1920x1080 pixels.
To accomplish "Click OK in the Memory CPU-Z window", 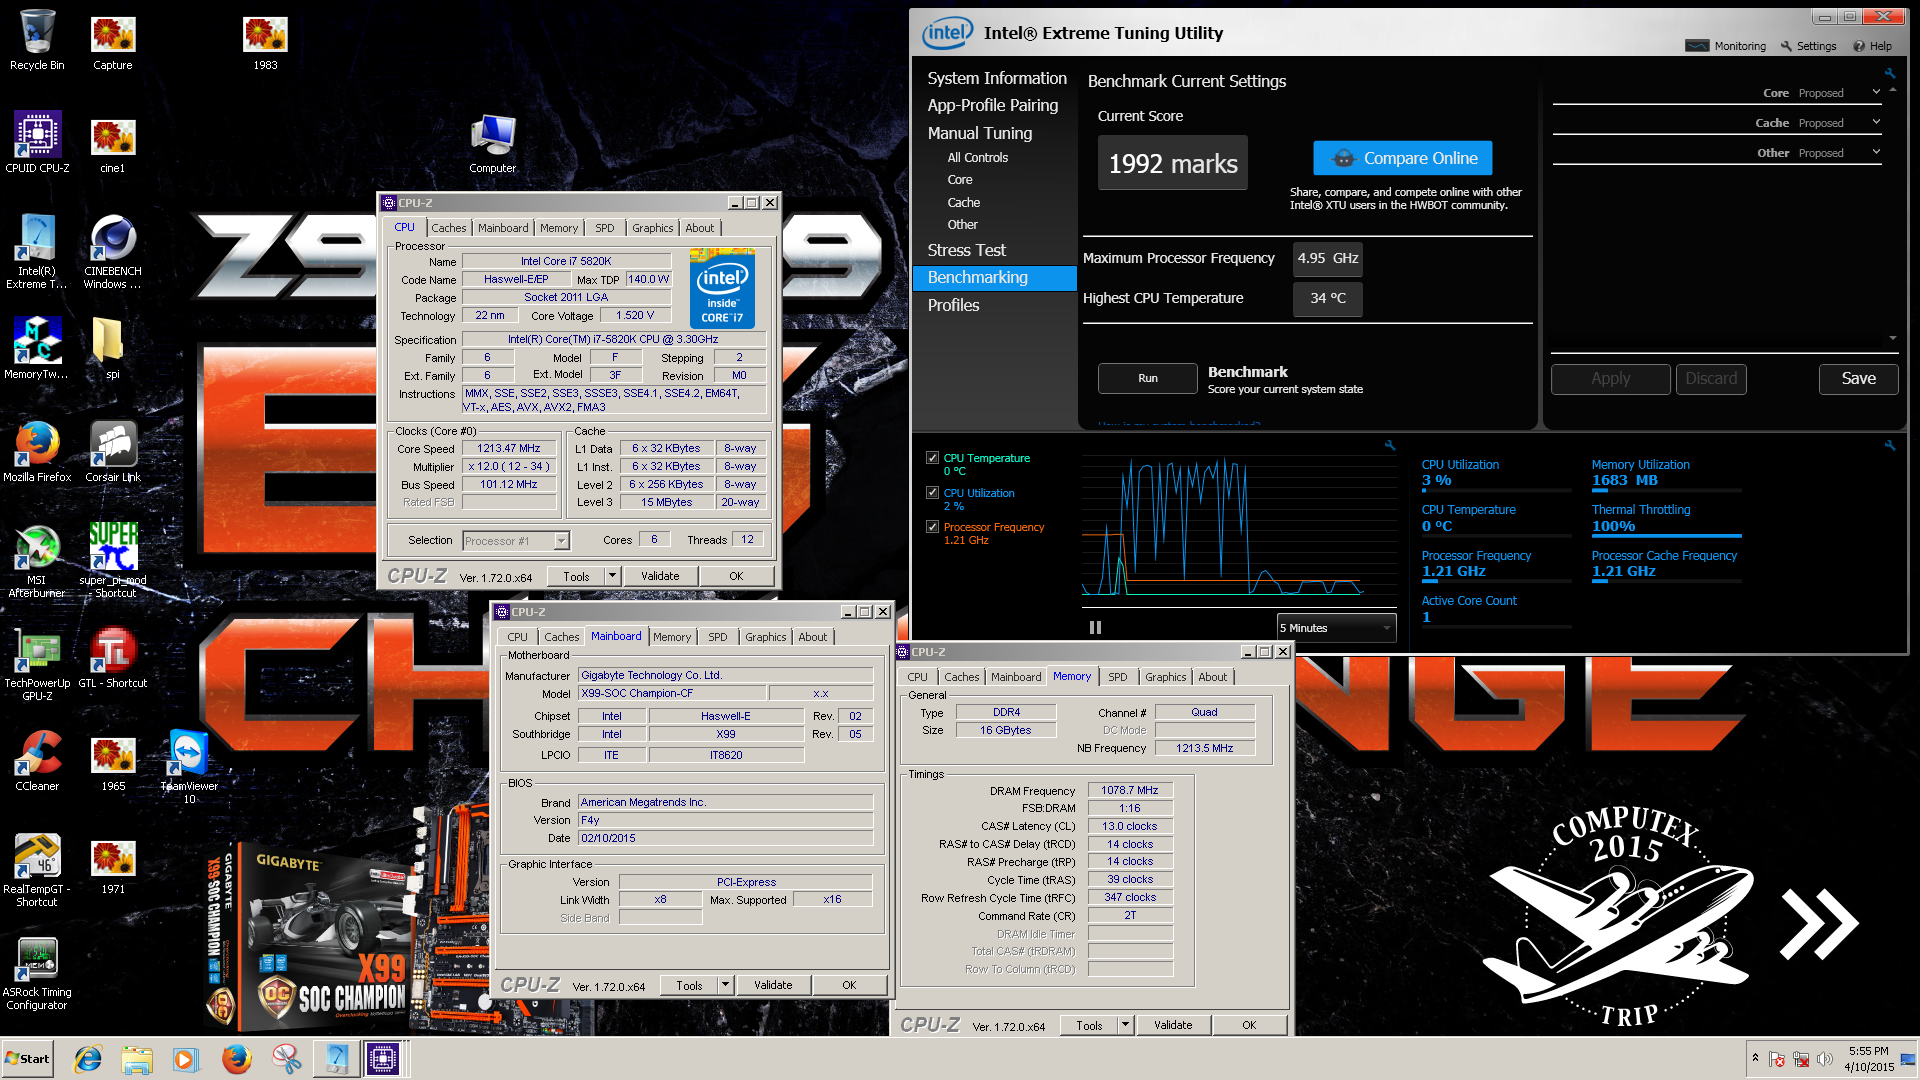I will coord(1249,1025).
